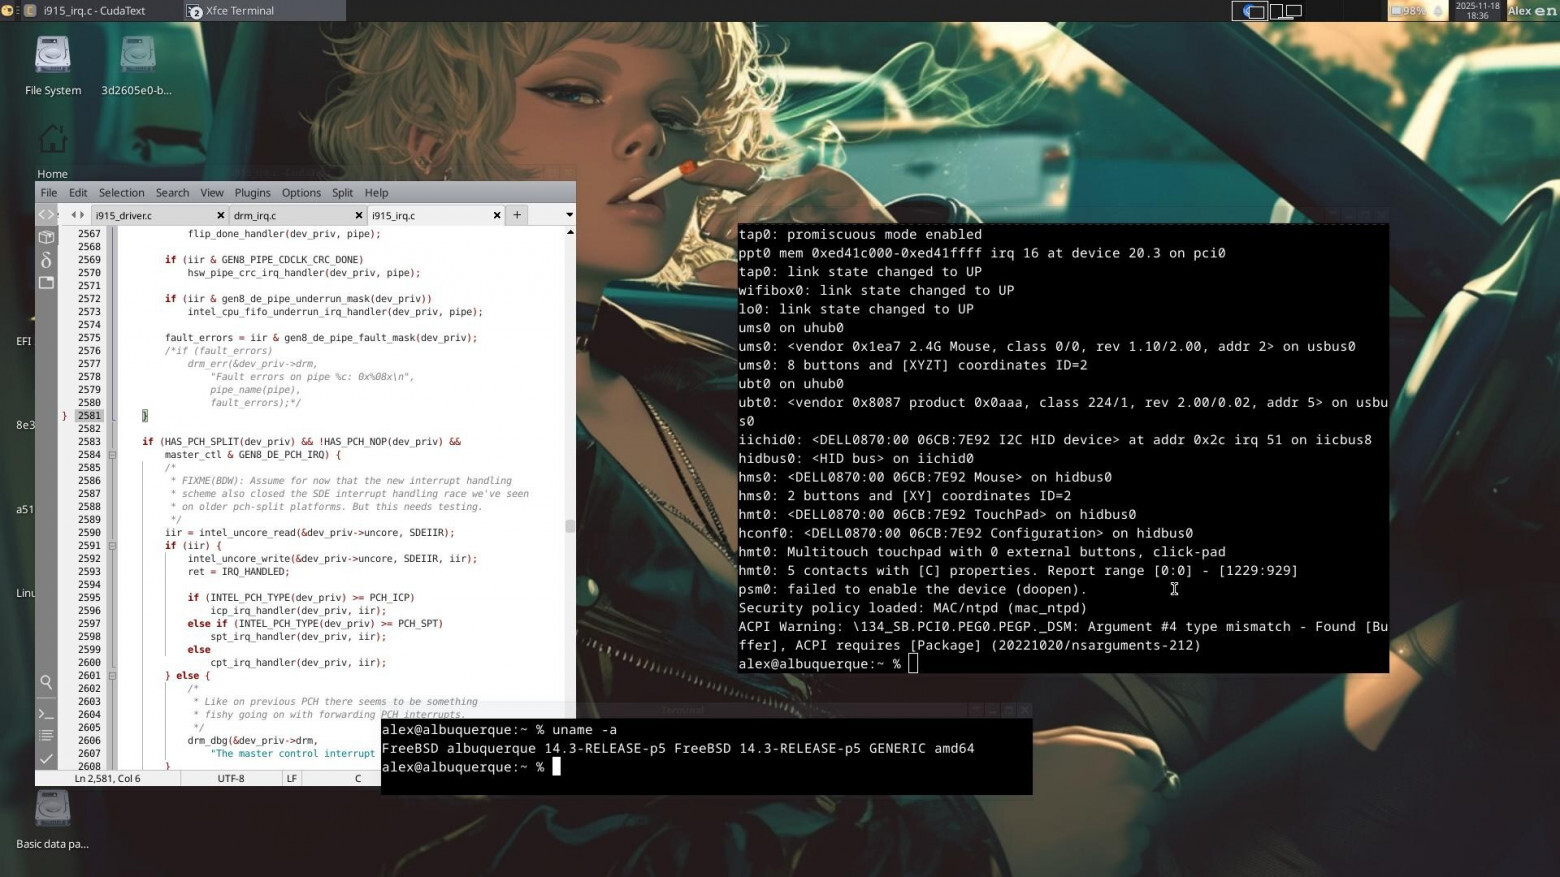Image resolution: width=1560 pixels, height=877 pixels.
Task: Open the Console prompt icon in CudaText sidebar
Action: click(46, 714)
